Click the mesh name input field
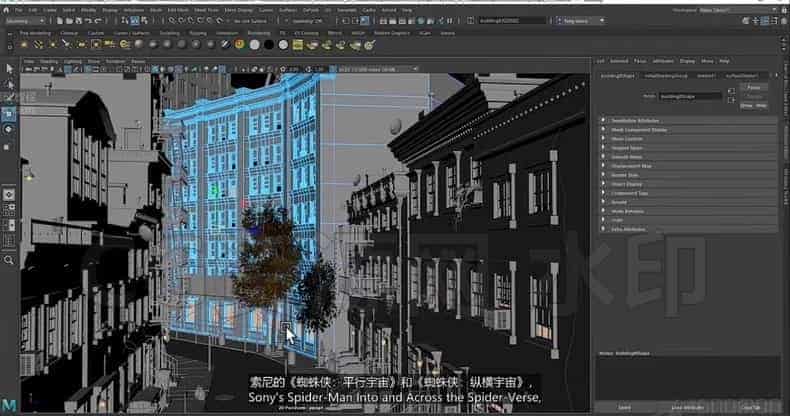Screen dimensions: 790x416 [x=690, y=96]
